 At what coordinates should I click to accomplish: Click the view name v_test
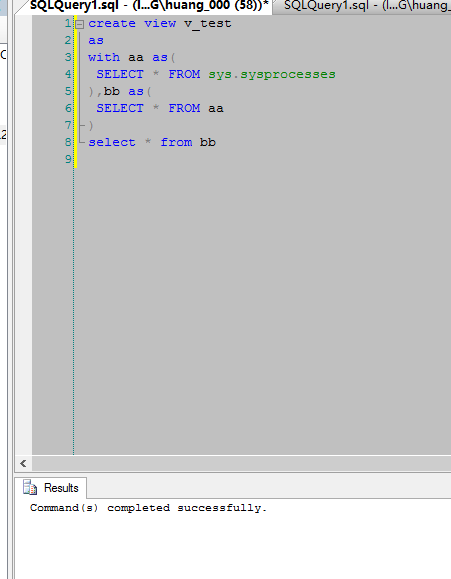[x=208, y=24]
